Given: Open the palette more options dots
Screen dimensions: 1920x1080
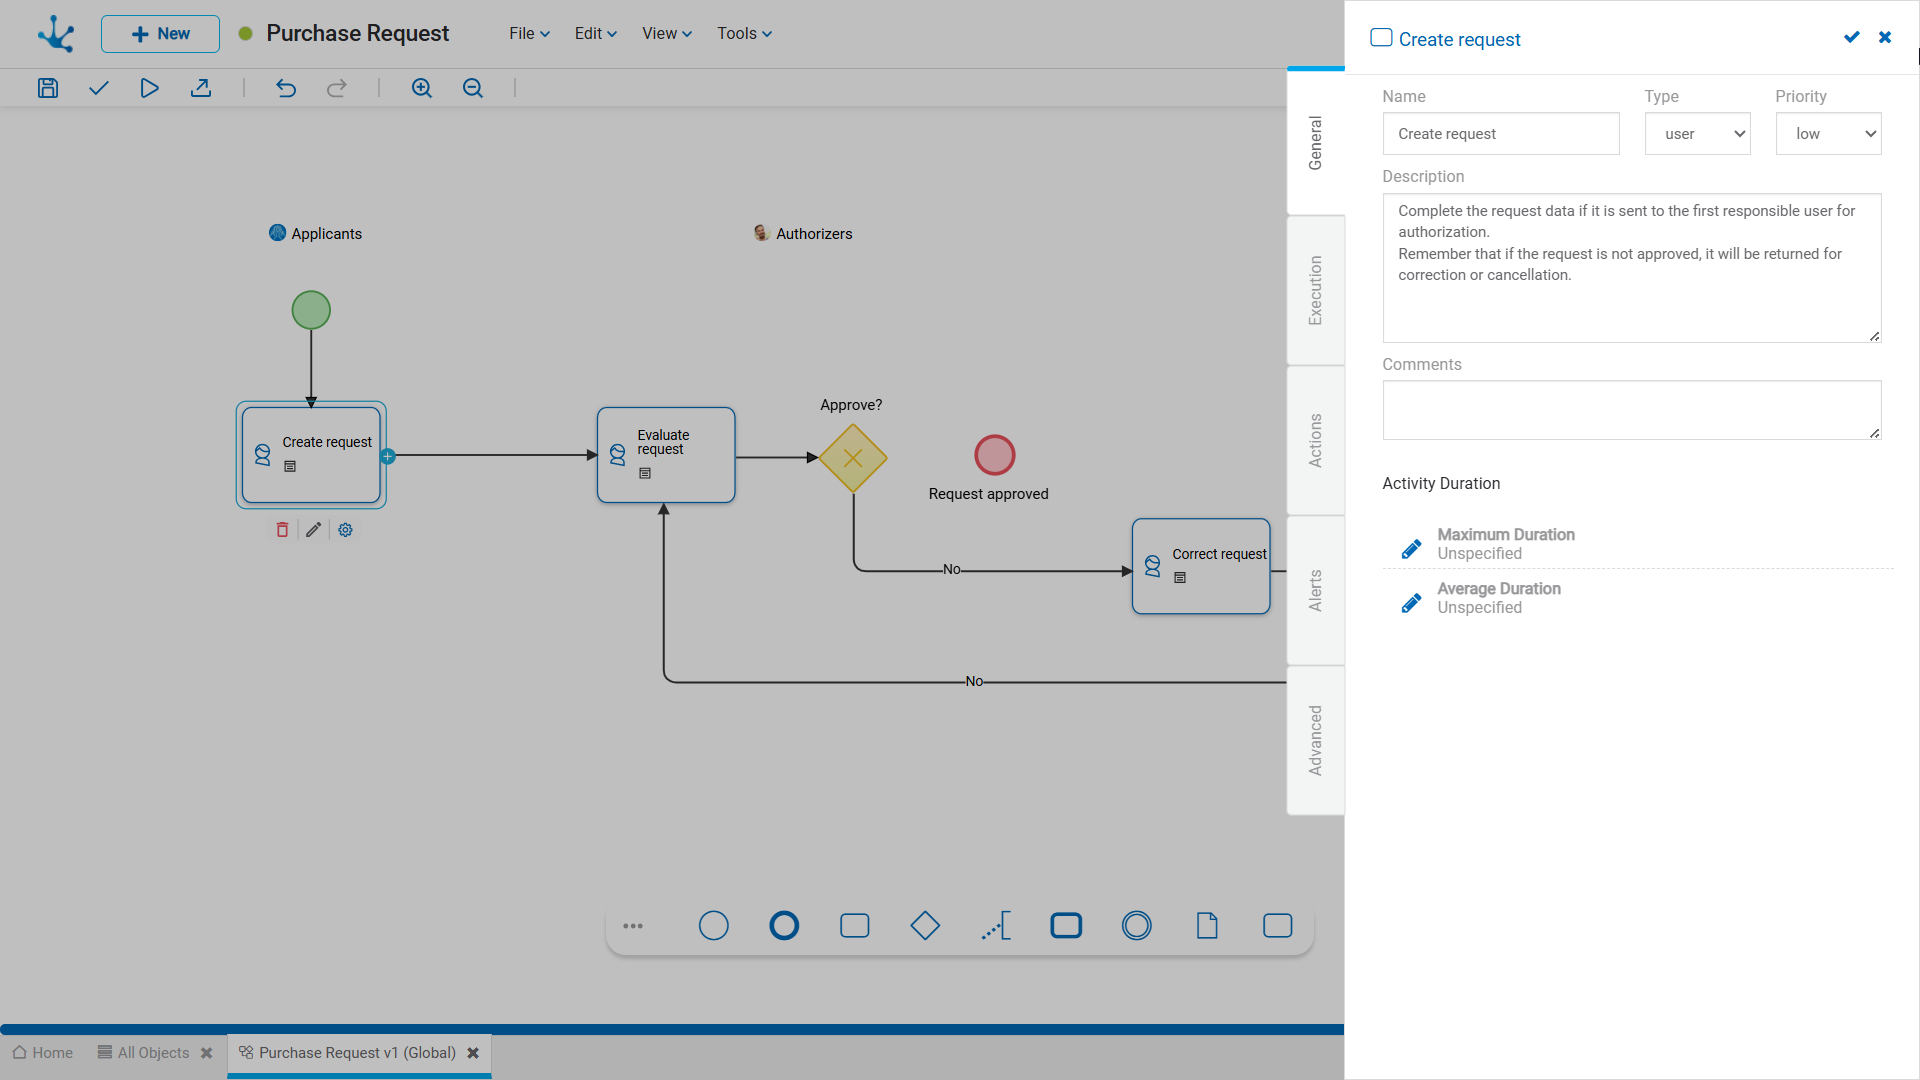Looking at the screenshot, I should 633,926.
